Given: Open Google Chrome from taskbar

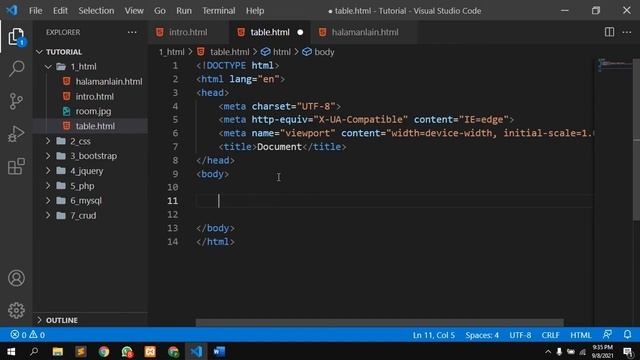Looking at the screenshot, I should (x=104, y=351).
